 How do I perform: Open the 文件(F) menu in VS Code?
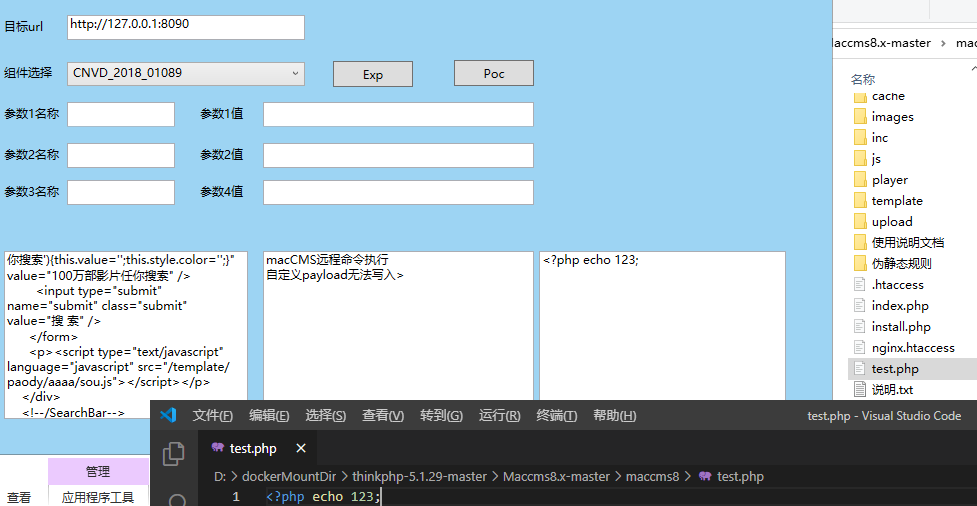point(212,416)
